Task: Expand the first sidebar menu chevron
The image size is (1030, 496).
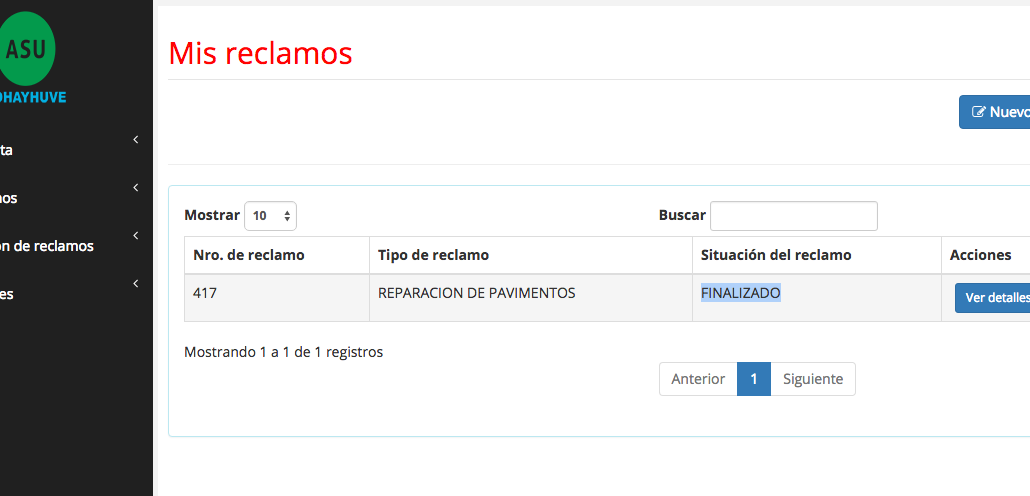Action: [135, 140]
